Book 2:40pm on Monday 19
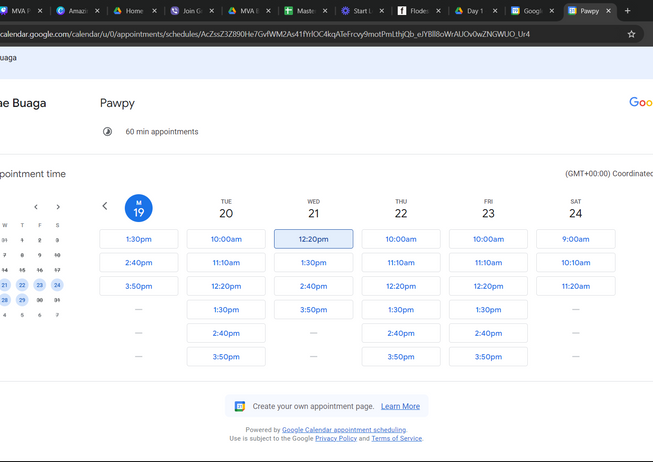This screenshot has height=462, width=653. click(139, 262)
